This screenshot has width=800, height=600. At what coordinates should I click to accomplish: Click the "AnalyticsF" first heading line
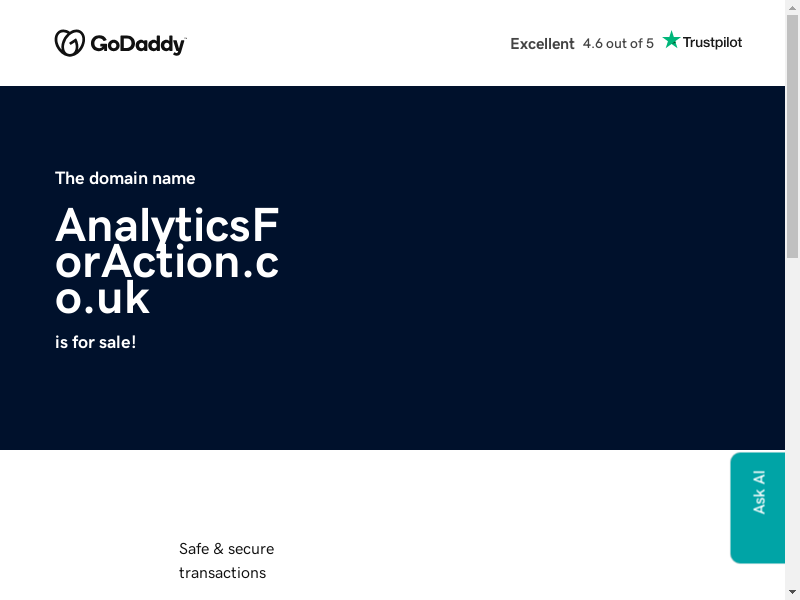[x=167, y=226]
